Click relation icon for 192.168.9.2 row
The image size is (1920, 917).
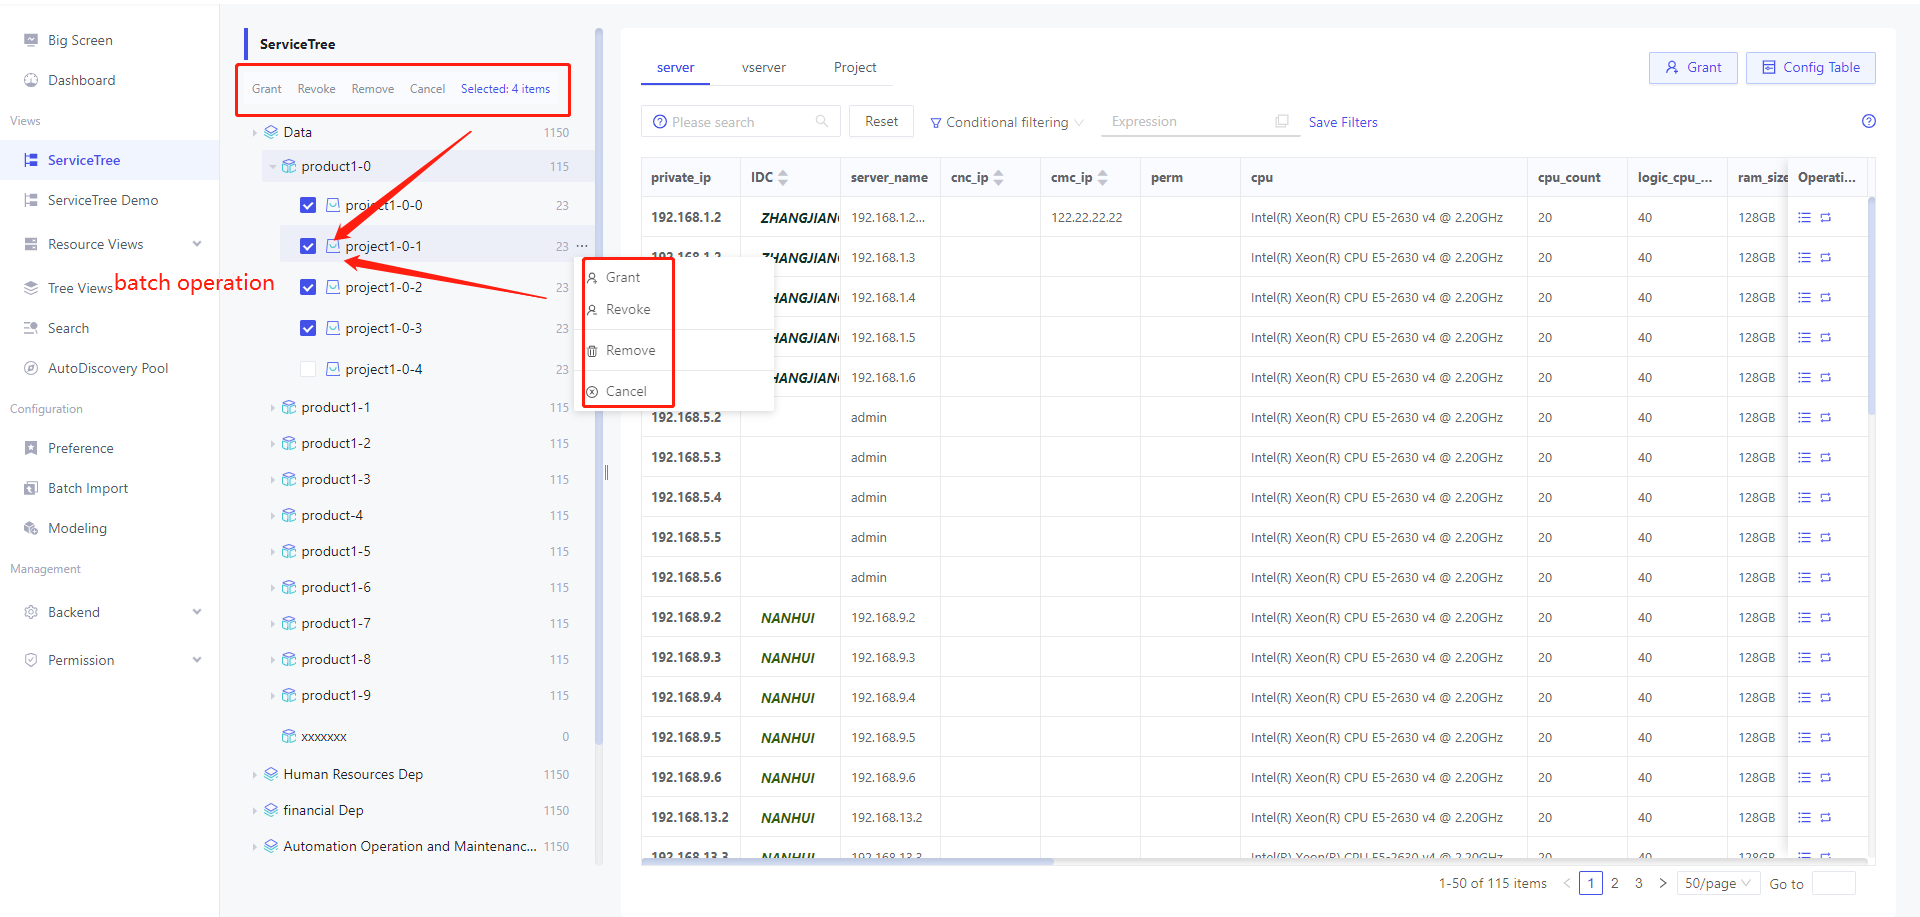1826,617
